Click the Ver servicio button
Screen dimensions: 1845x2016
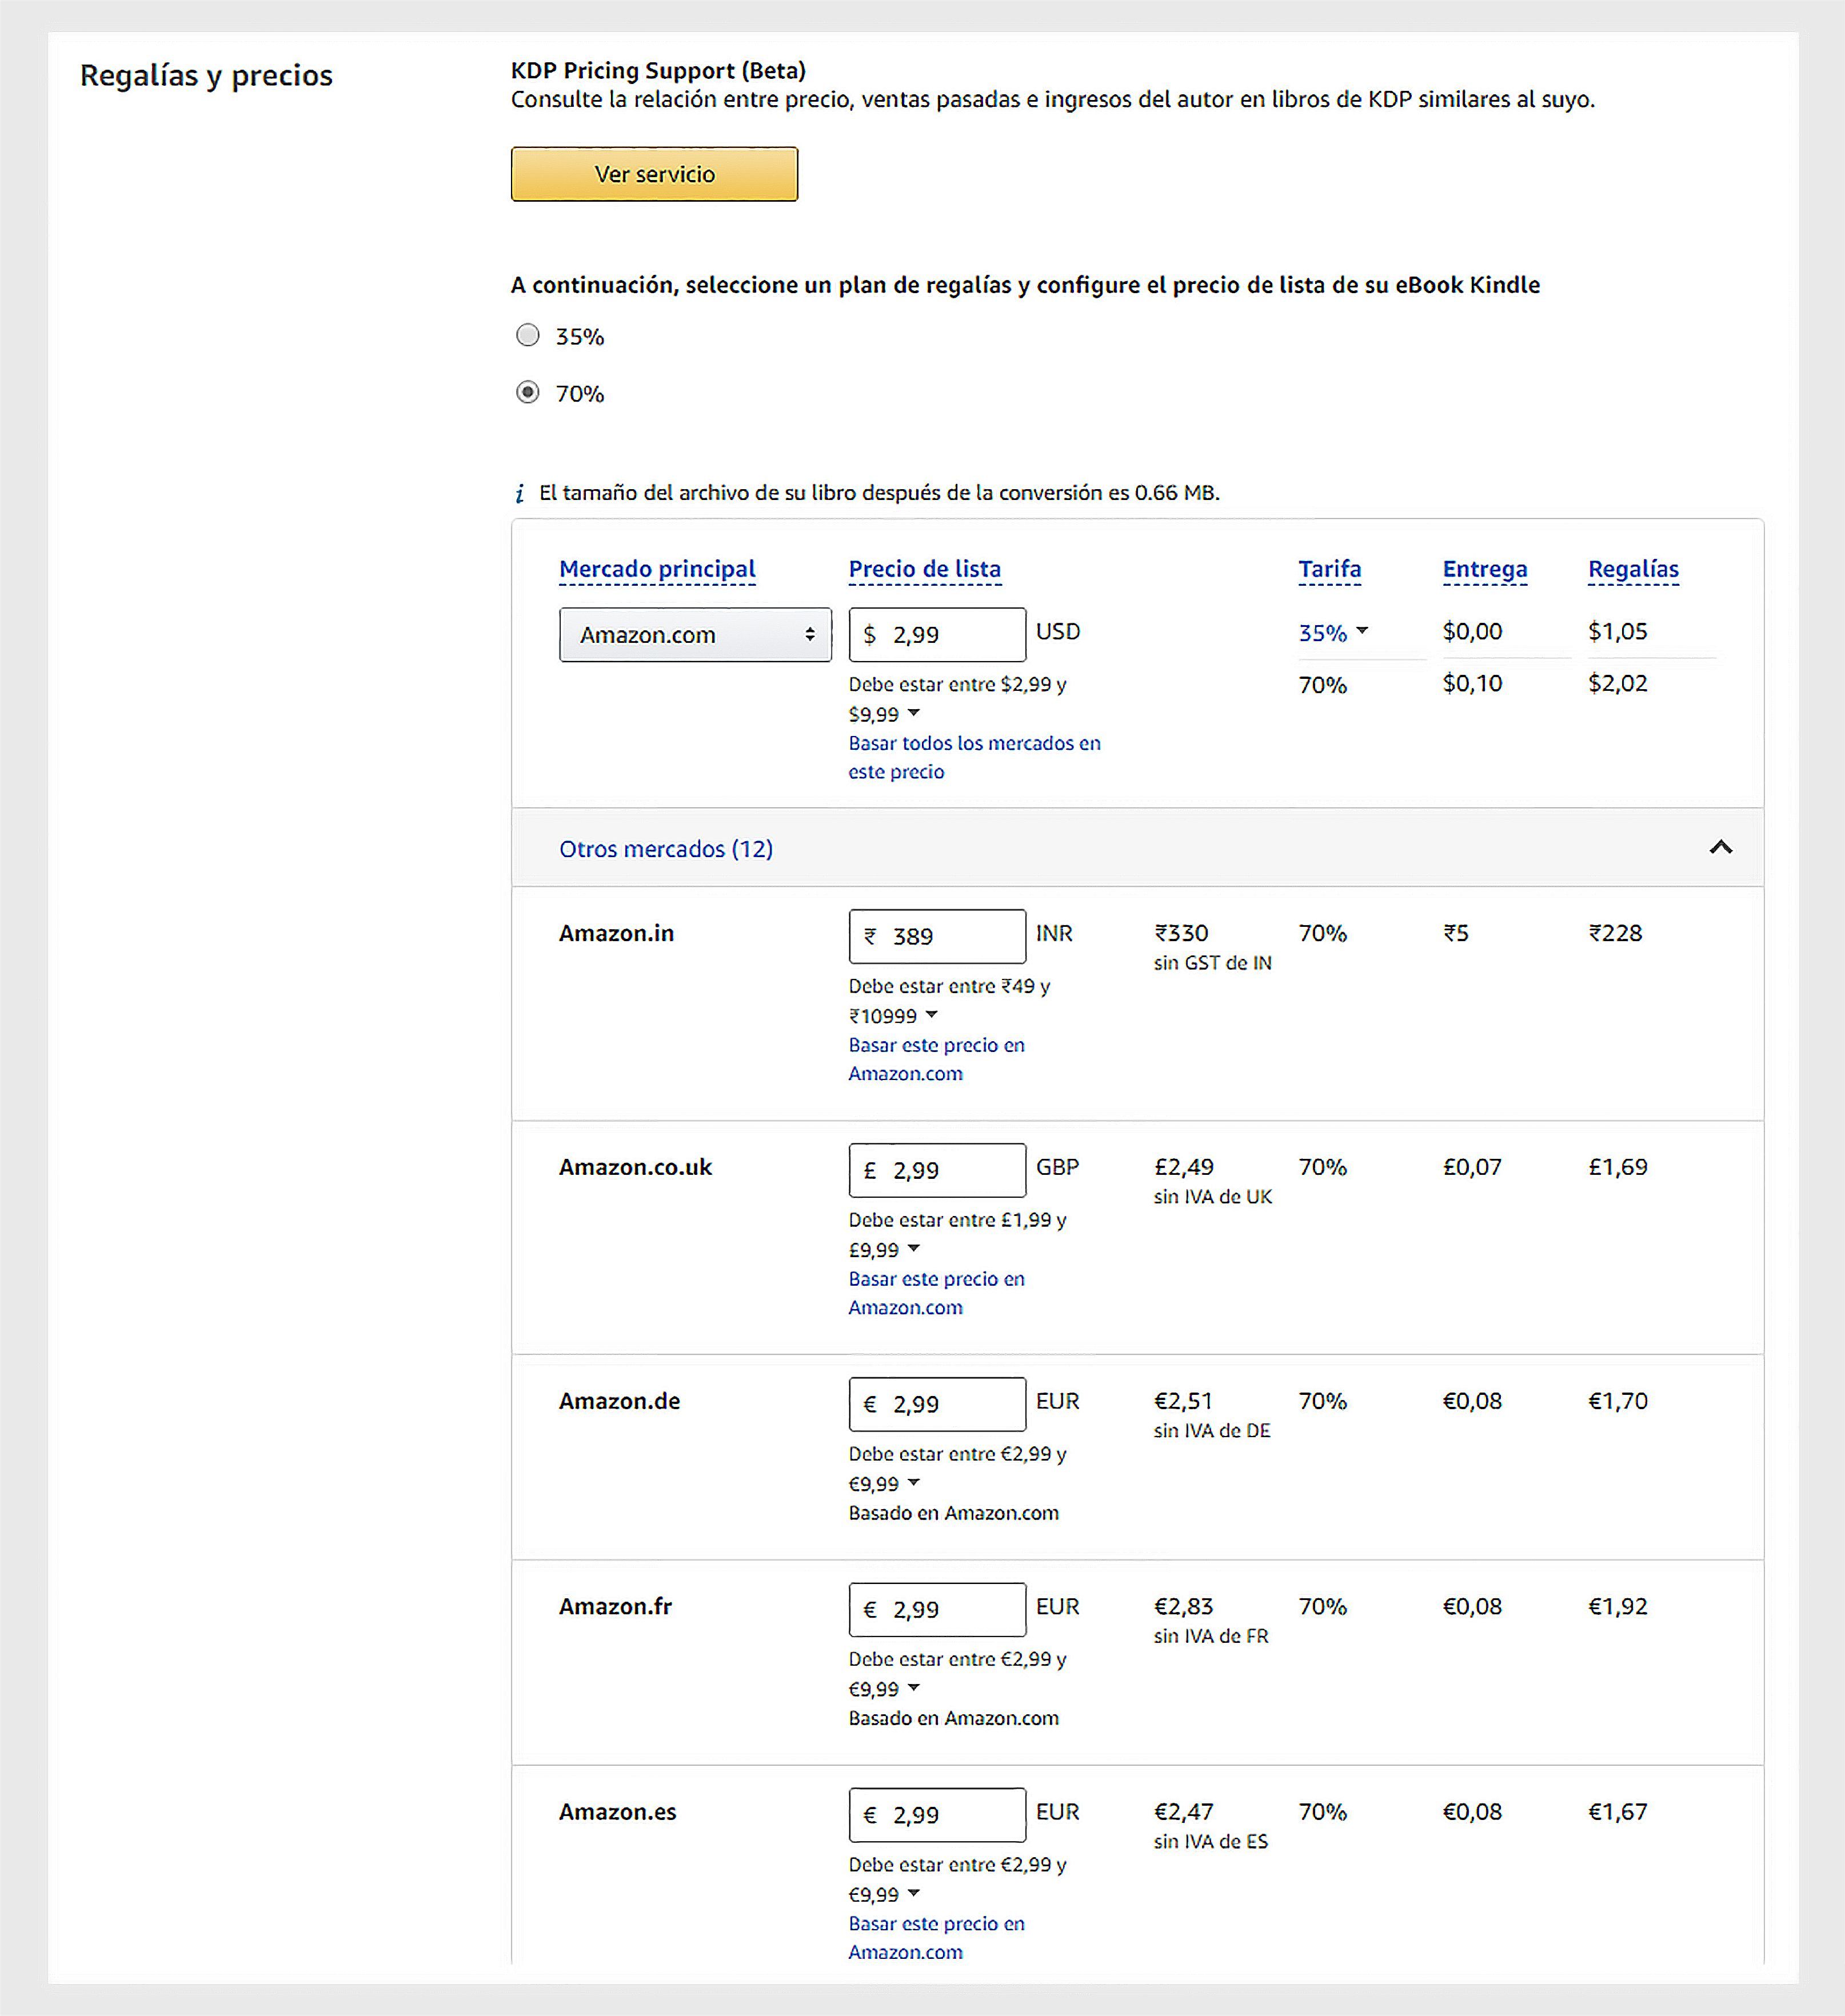654,174
